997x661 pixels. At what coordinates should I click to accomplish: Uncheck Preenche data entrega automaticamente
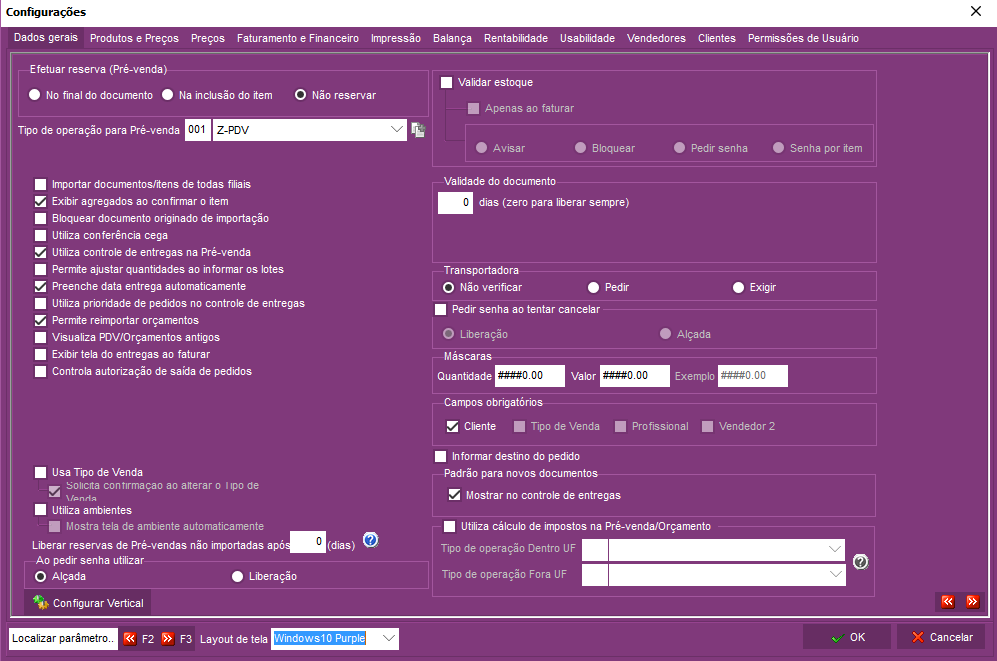tap(41, 287)
